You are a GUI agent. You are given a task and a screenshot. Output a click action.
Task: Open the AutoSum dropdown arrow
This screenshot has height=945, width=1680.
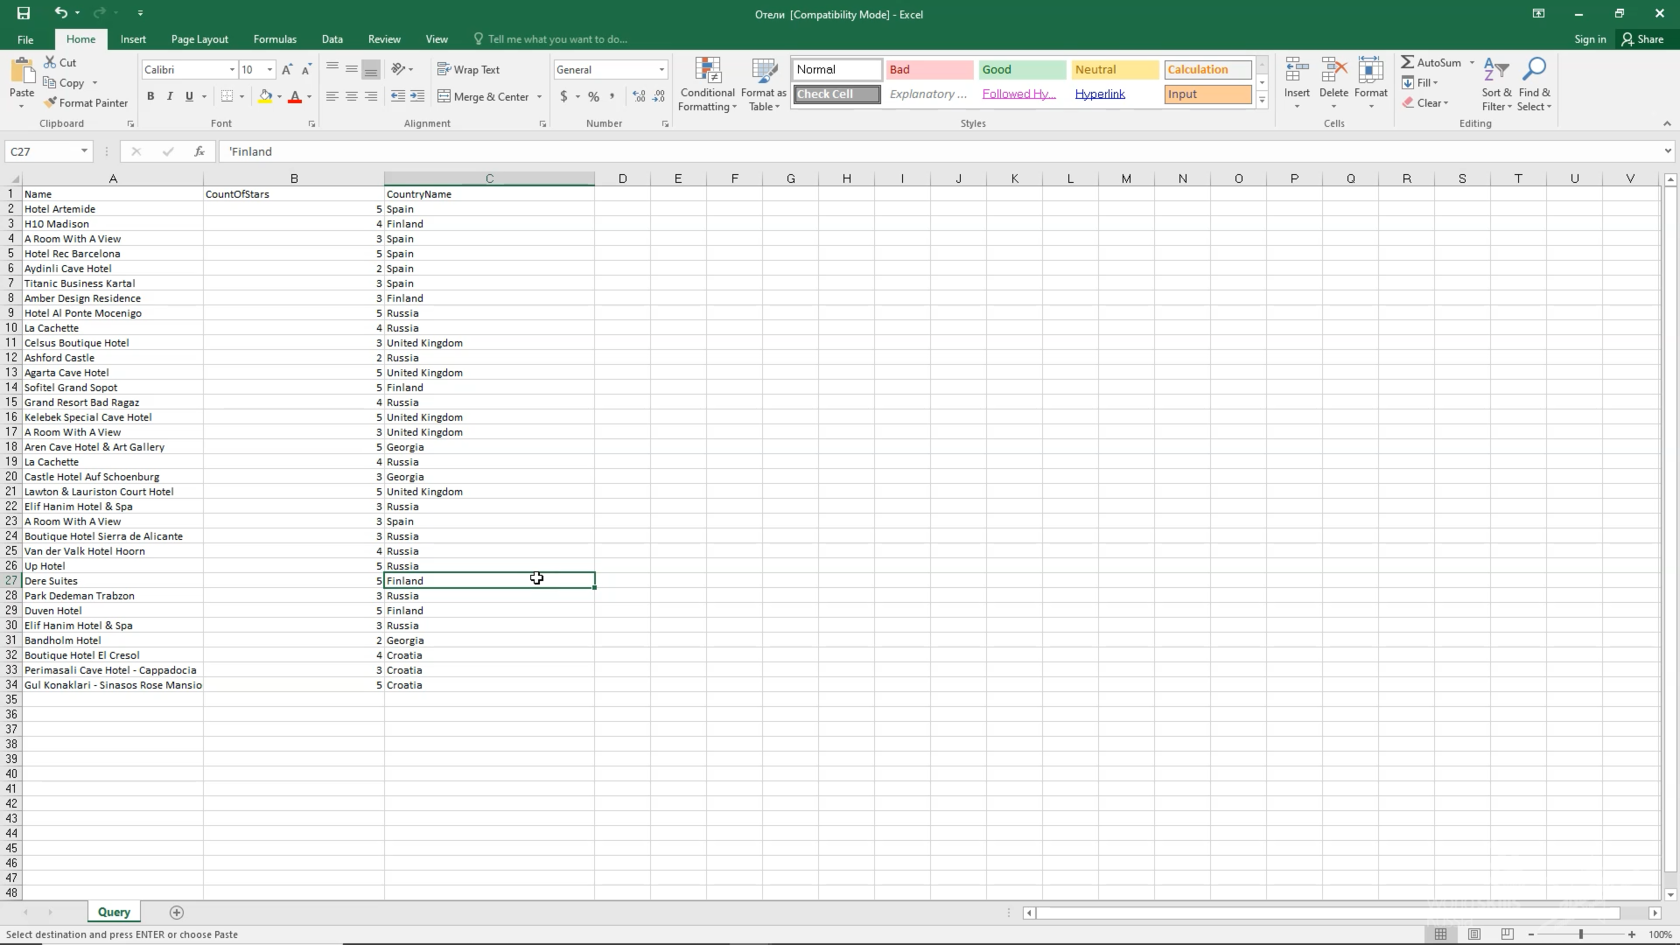[x=1471, y=62]
